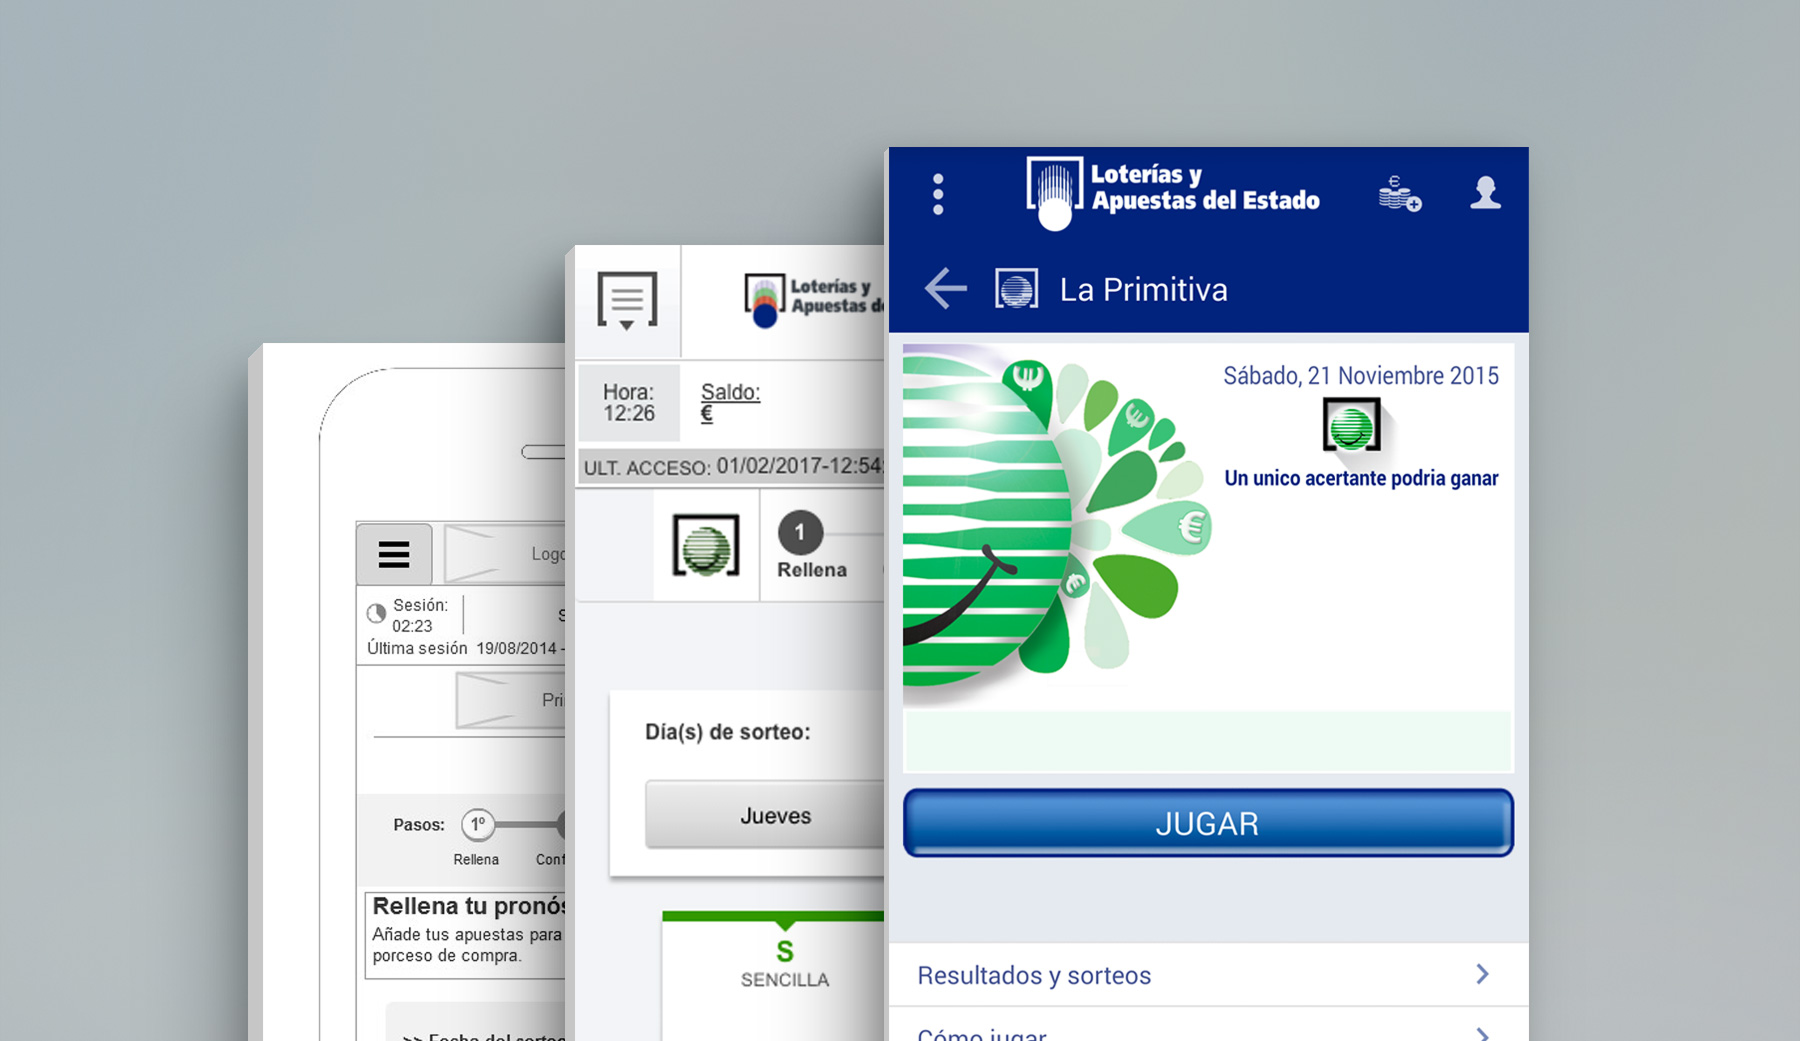Viewport: 1800px width, 1041px height.
Task: Tap the Un unico acertante podria ganar text
Action: tap(1361, 478)
